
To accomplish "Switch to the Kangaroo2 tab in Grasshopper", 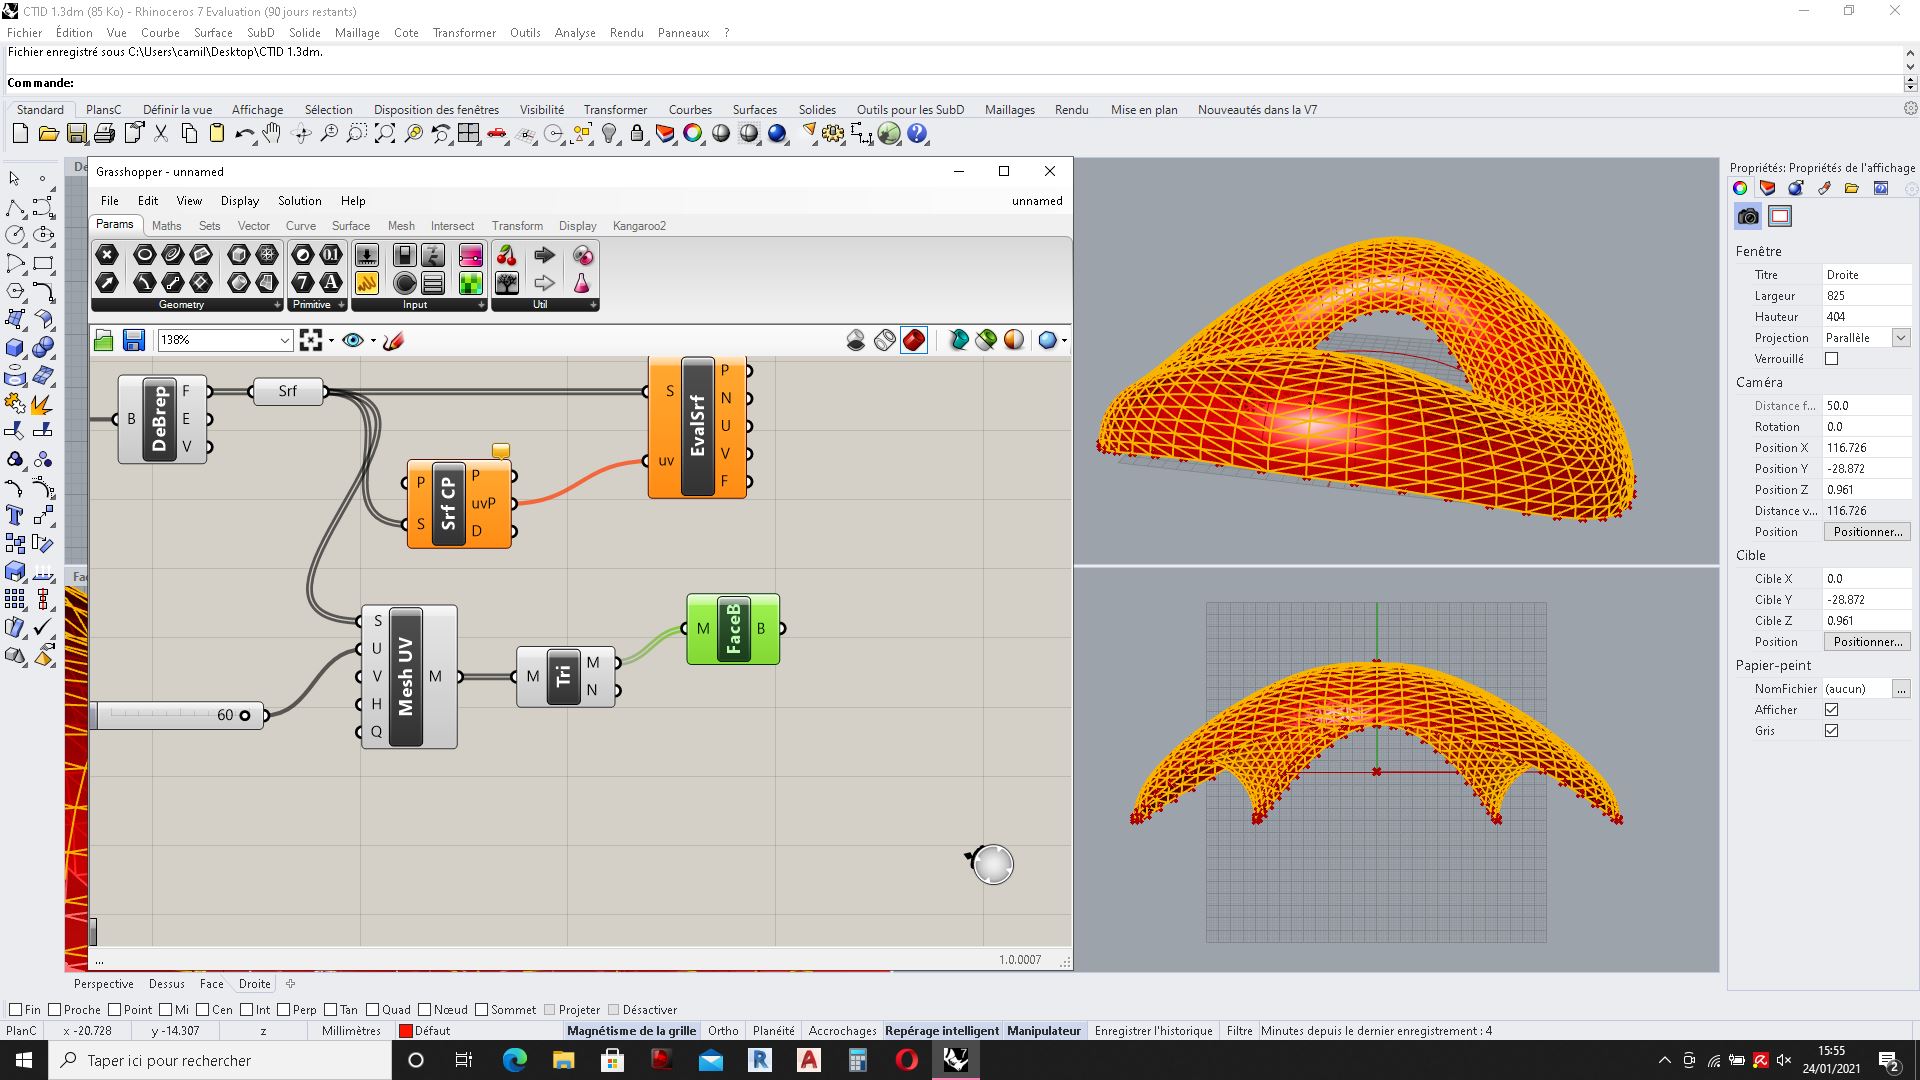I will tap(639, 226).
